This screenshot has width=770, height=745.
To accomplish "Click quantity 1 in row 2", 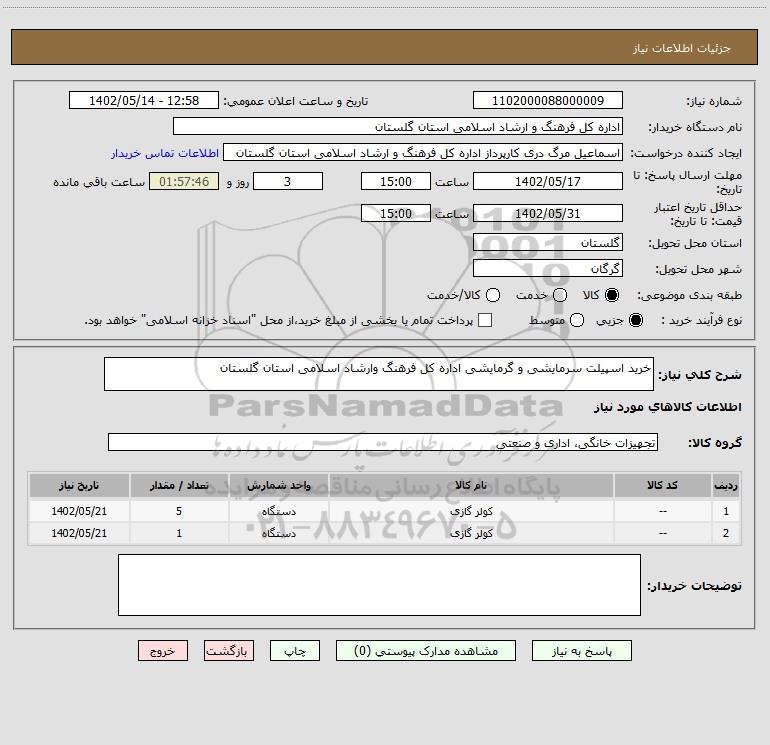I will click(x=179, y=533).
